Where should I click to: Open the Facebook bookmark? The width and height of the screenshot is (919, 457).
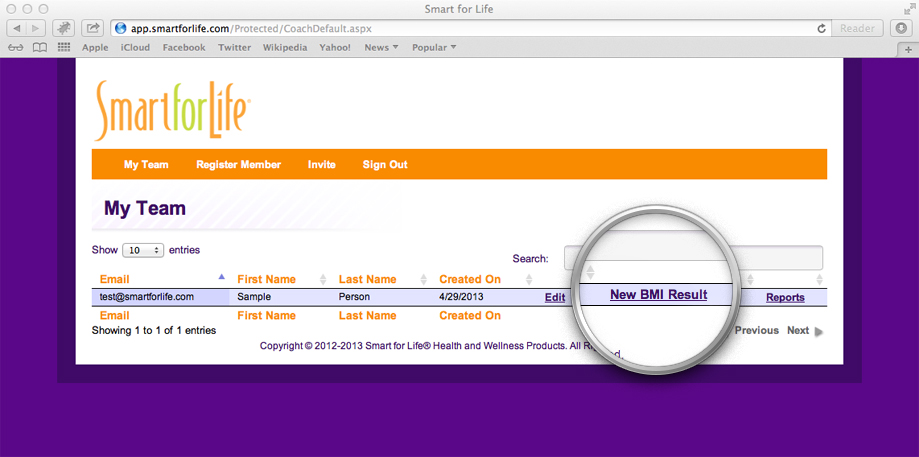tap(184, 47)
